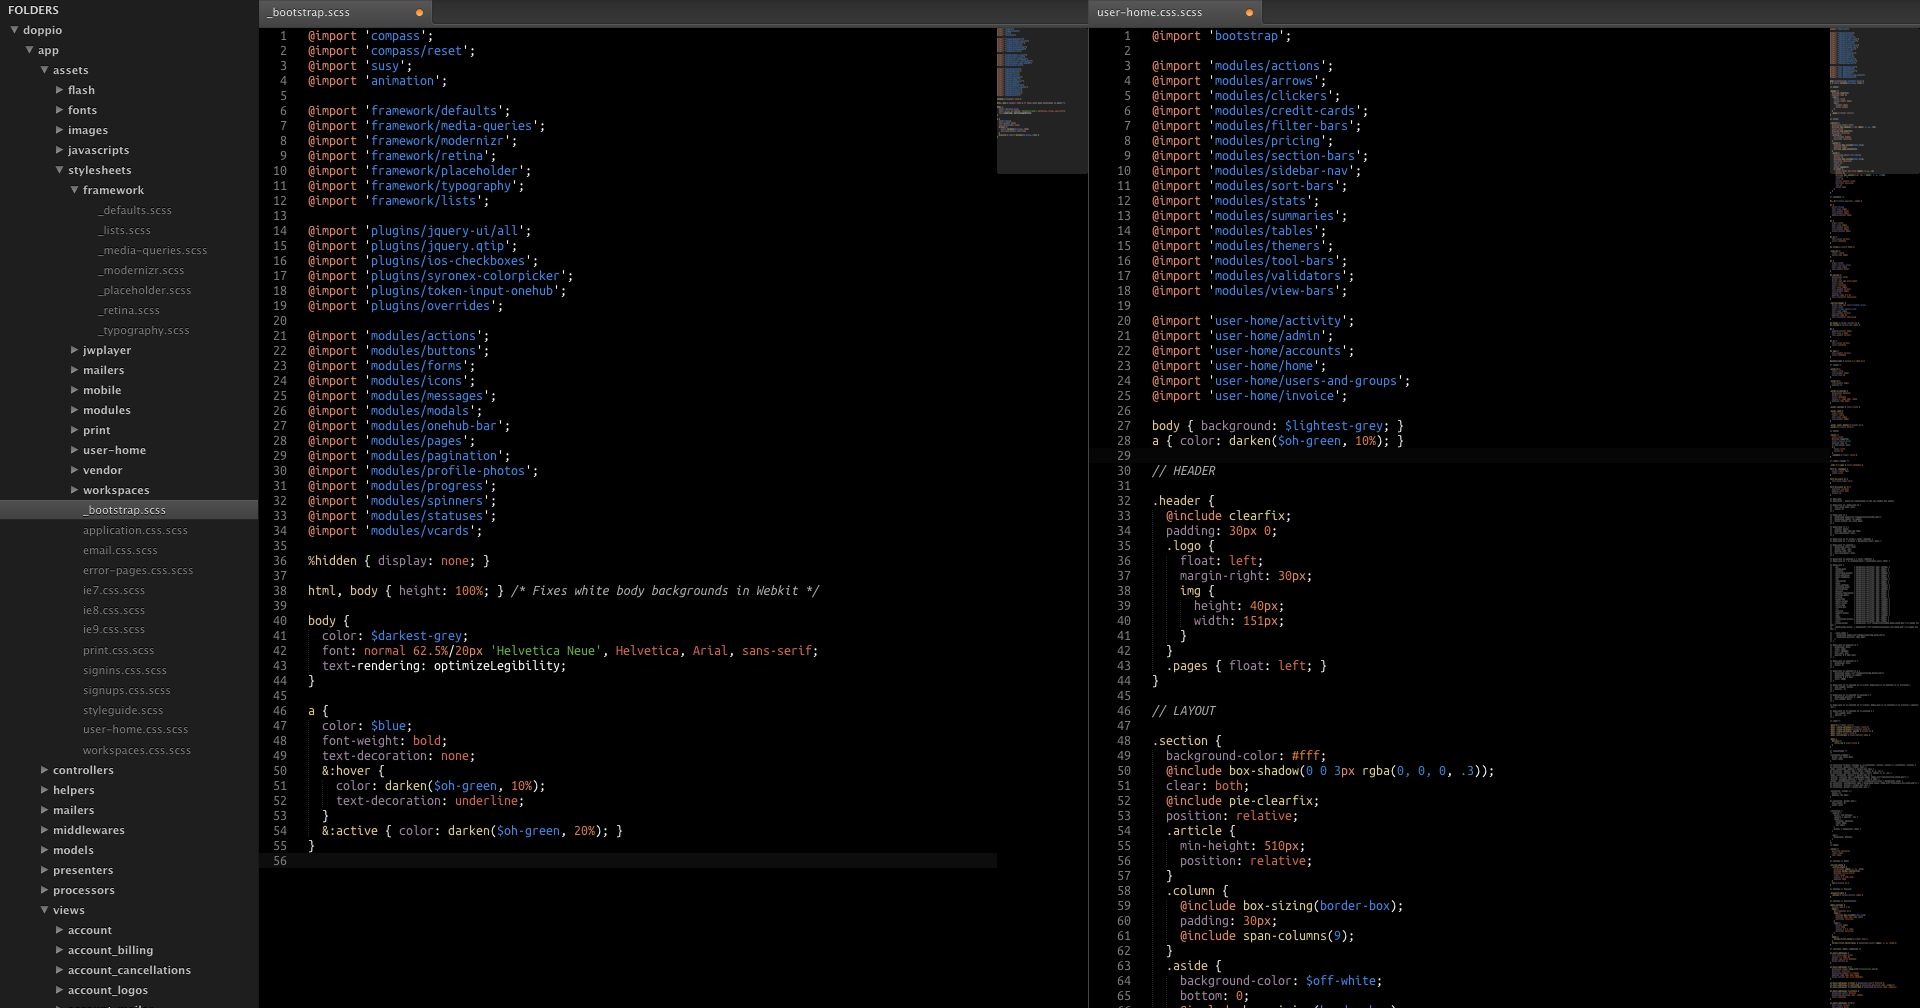Open _lists.scss file
This screenshot has height=1008, width=1920.
click(125, 230)
